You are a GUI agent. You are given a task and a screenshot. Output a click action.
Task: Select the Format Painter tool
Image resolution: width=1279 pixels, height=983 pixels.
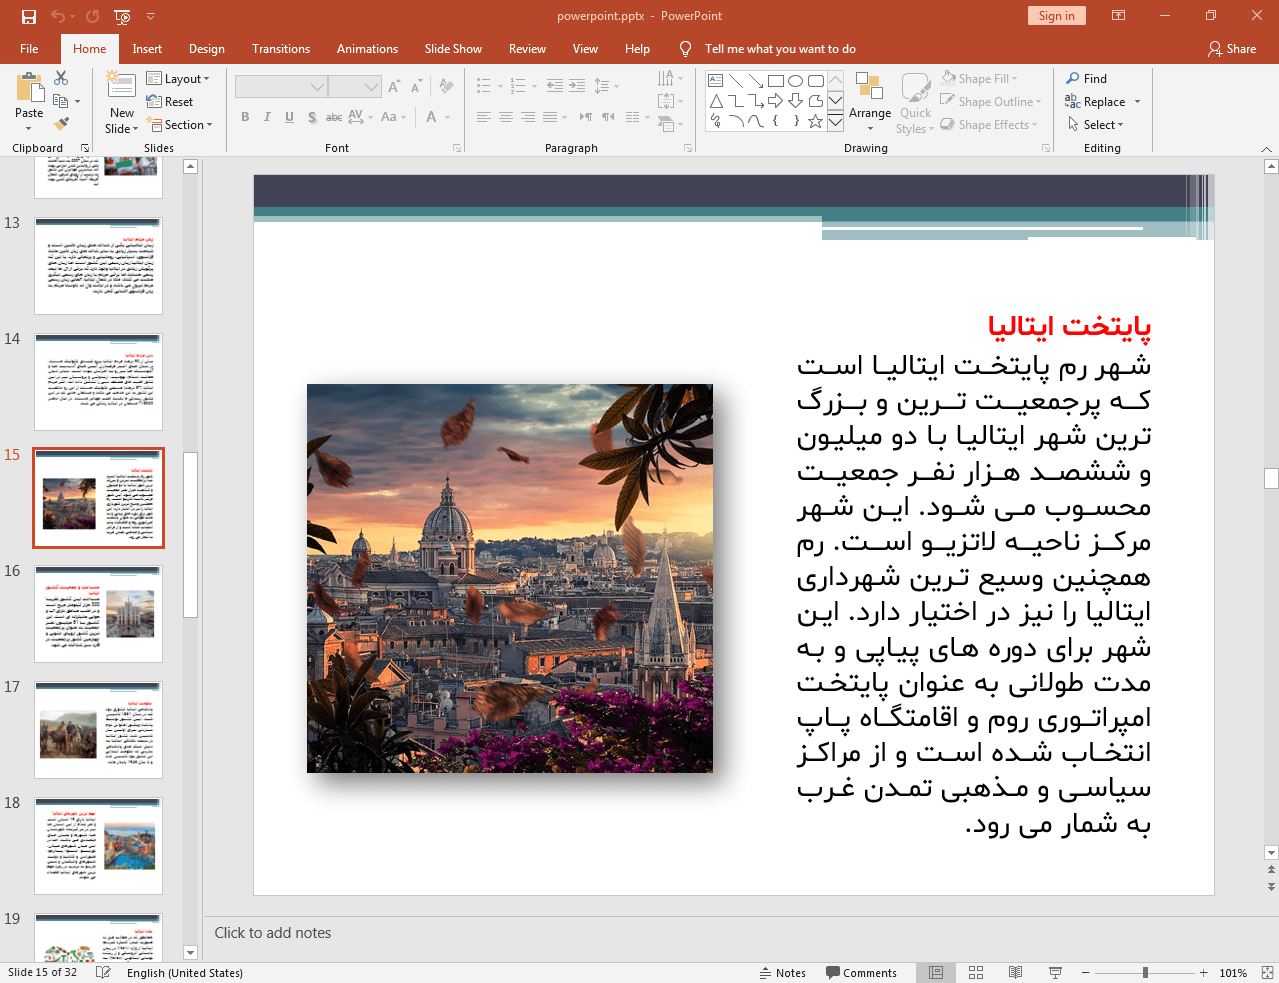[60, 122]
